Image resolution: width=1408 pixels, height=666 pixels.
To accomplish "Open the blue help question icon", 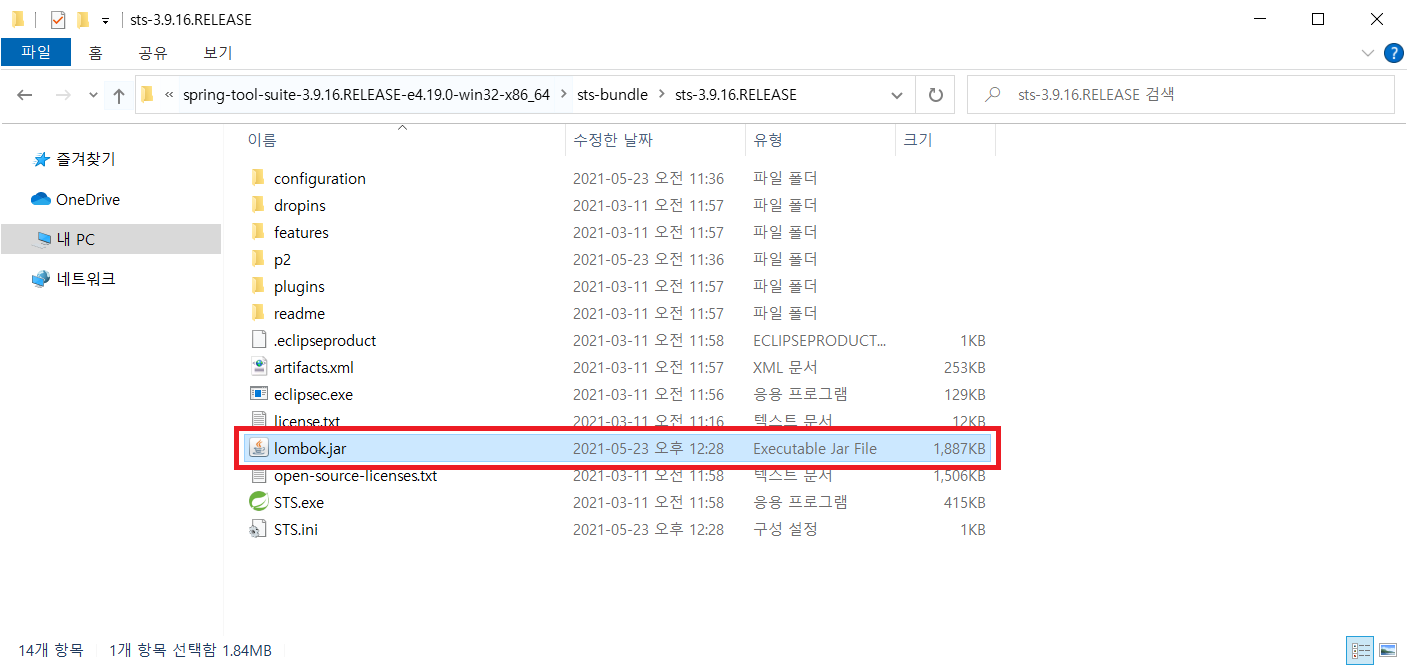I will pos(1392,52).
